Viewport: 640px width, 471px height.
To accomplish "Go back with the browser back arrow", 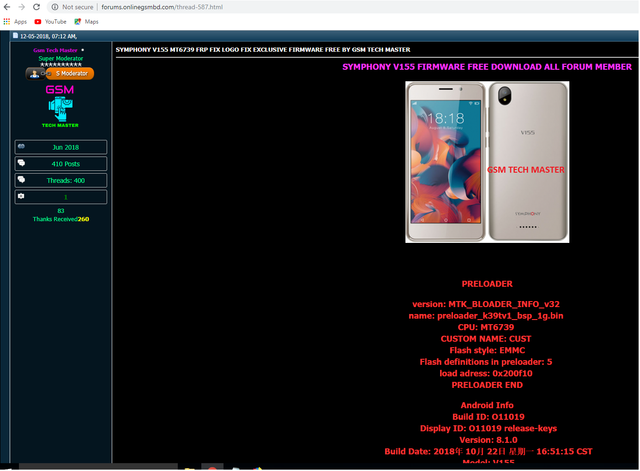I will pyautogui.click(x=7, y=7).
